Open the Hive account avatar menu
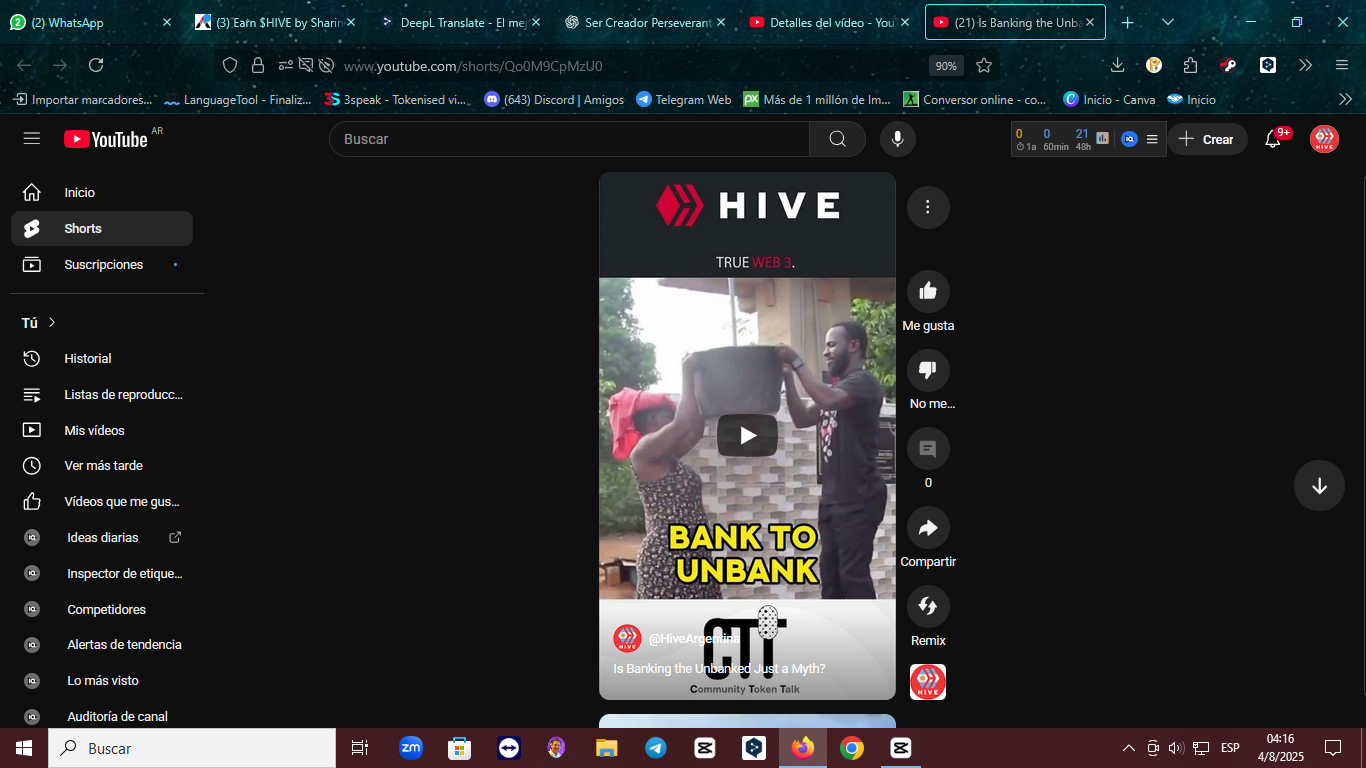This screenshot has width=1366, height=768. click(x=1324, y=139)
